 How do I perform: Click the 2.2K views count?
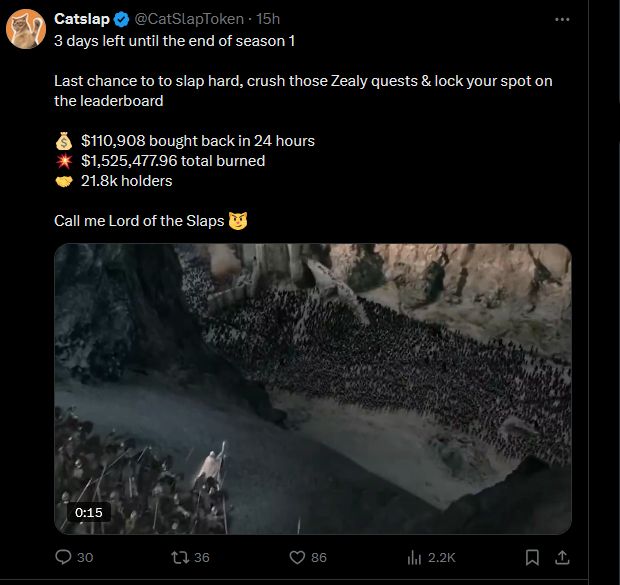click(443, 557)
